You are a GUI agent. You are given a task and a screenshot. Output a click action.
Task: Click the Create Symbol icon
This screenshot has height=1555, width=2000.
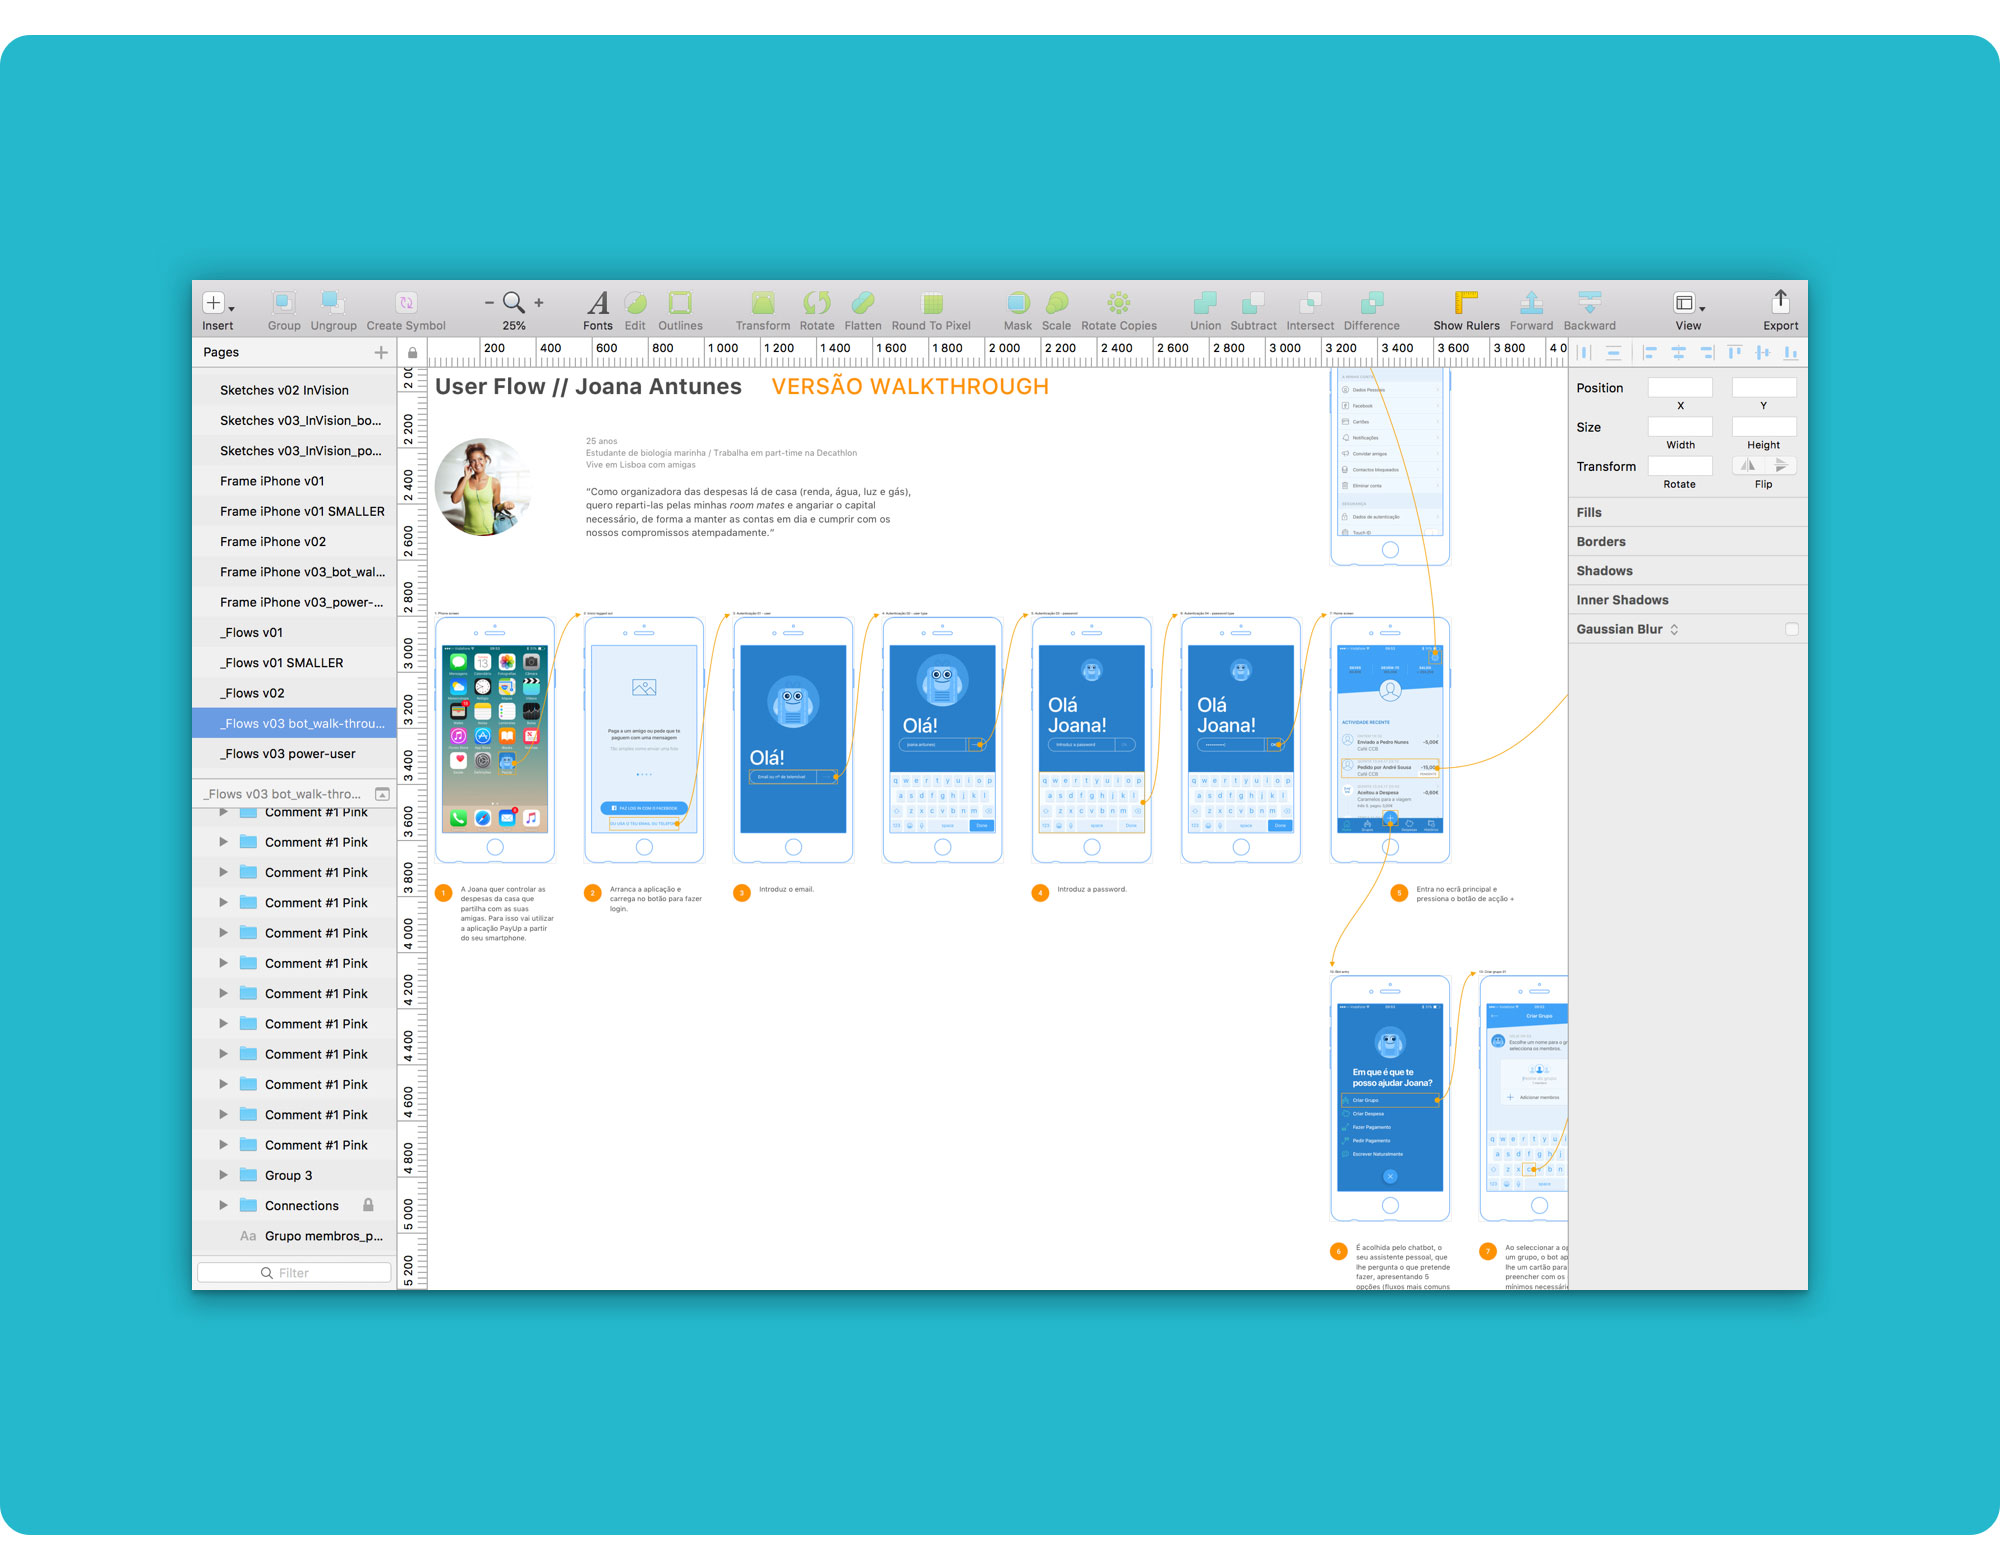(x=405, y=303)
